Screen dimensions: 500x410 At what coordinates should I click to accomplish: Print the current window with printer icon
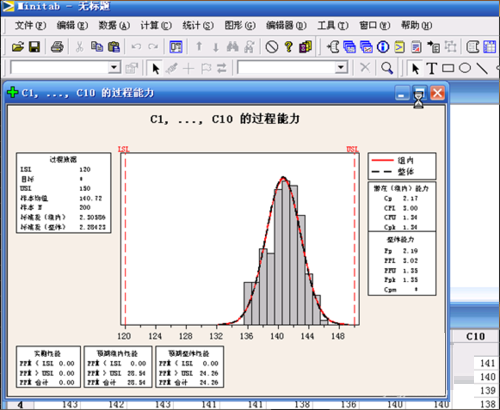tap(57, 47)
